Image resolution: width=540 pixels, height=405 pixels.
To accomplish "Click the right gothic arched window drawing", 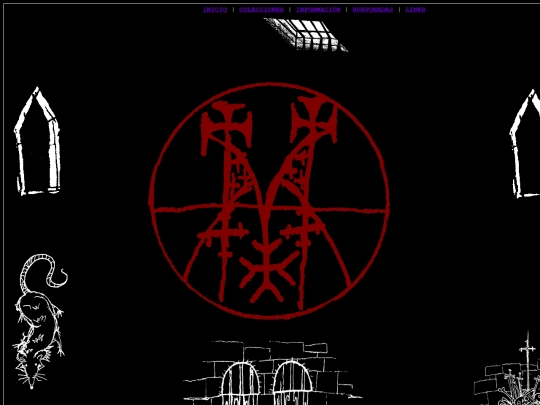I will pos(525,144).
